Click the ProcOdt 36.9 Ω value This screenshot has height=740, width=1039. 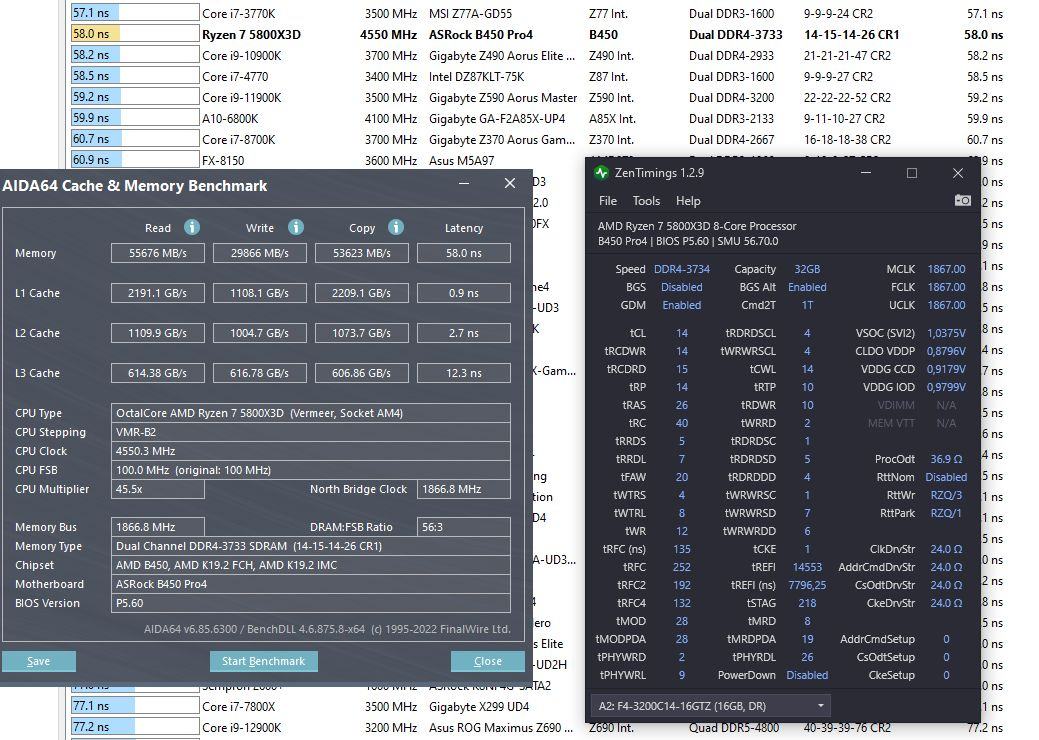tap(946, 459)
